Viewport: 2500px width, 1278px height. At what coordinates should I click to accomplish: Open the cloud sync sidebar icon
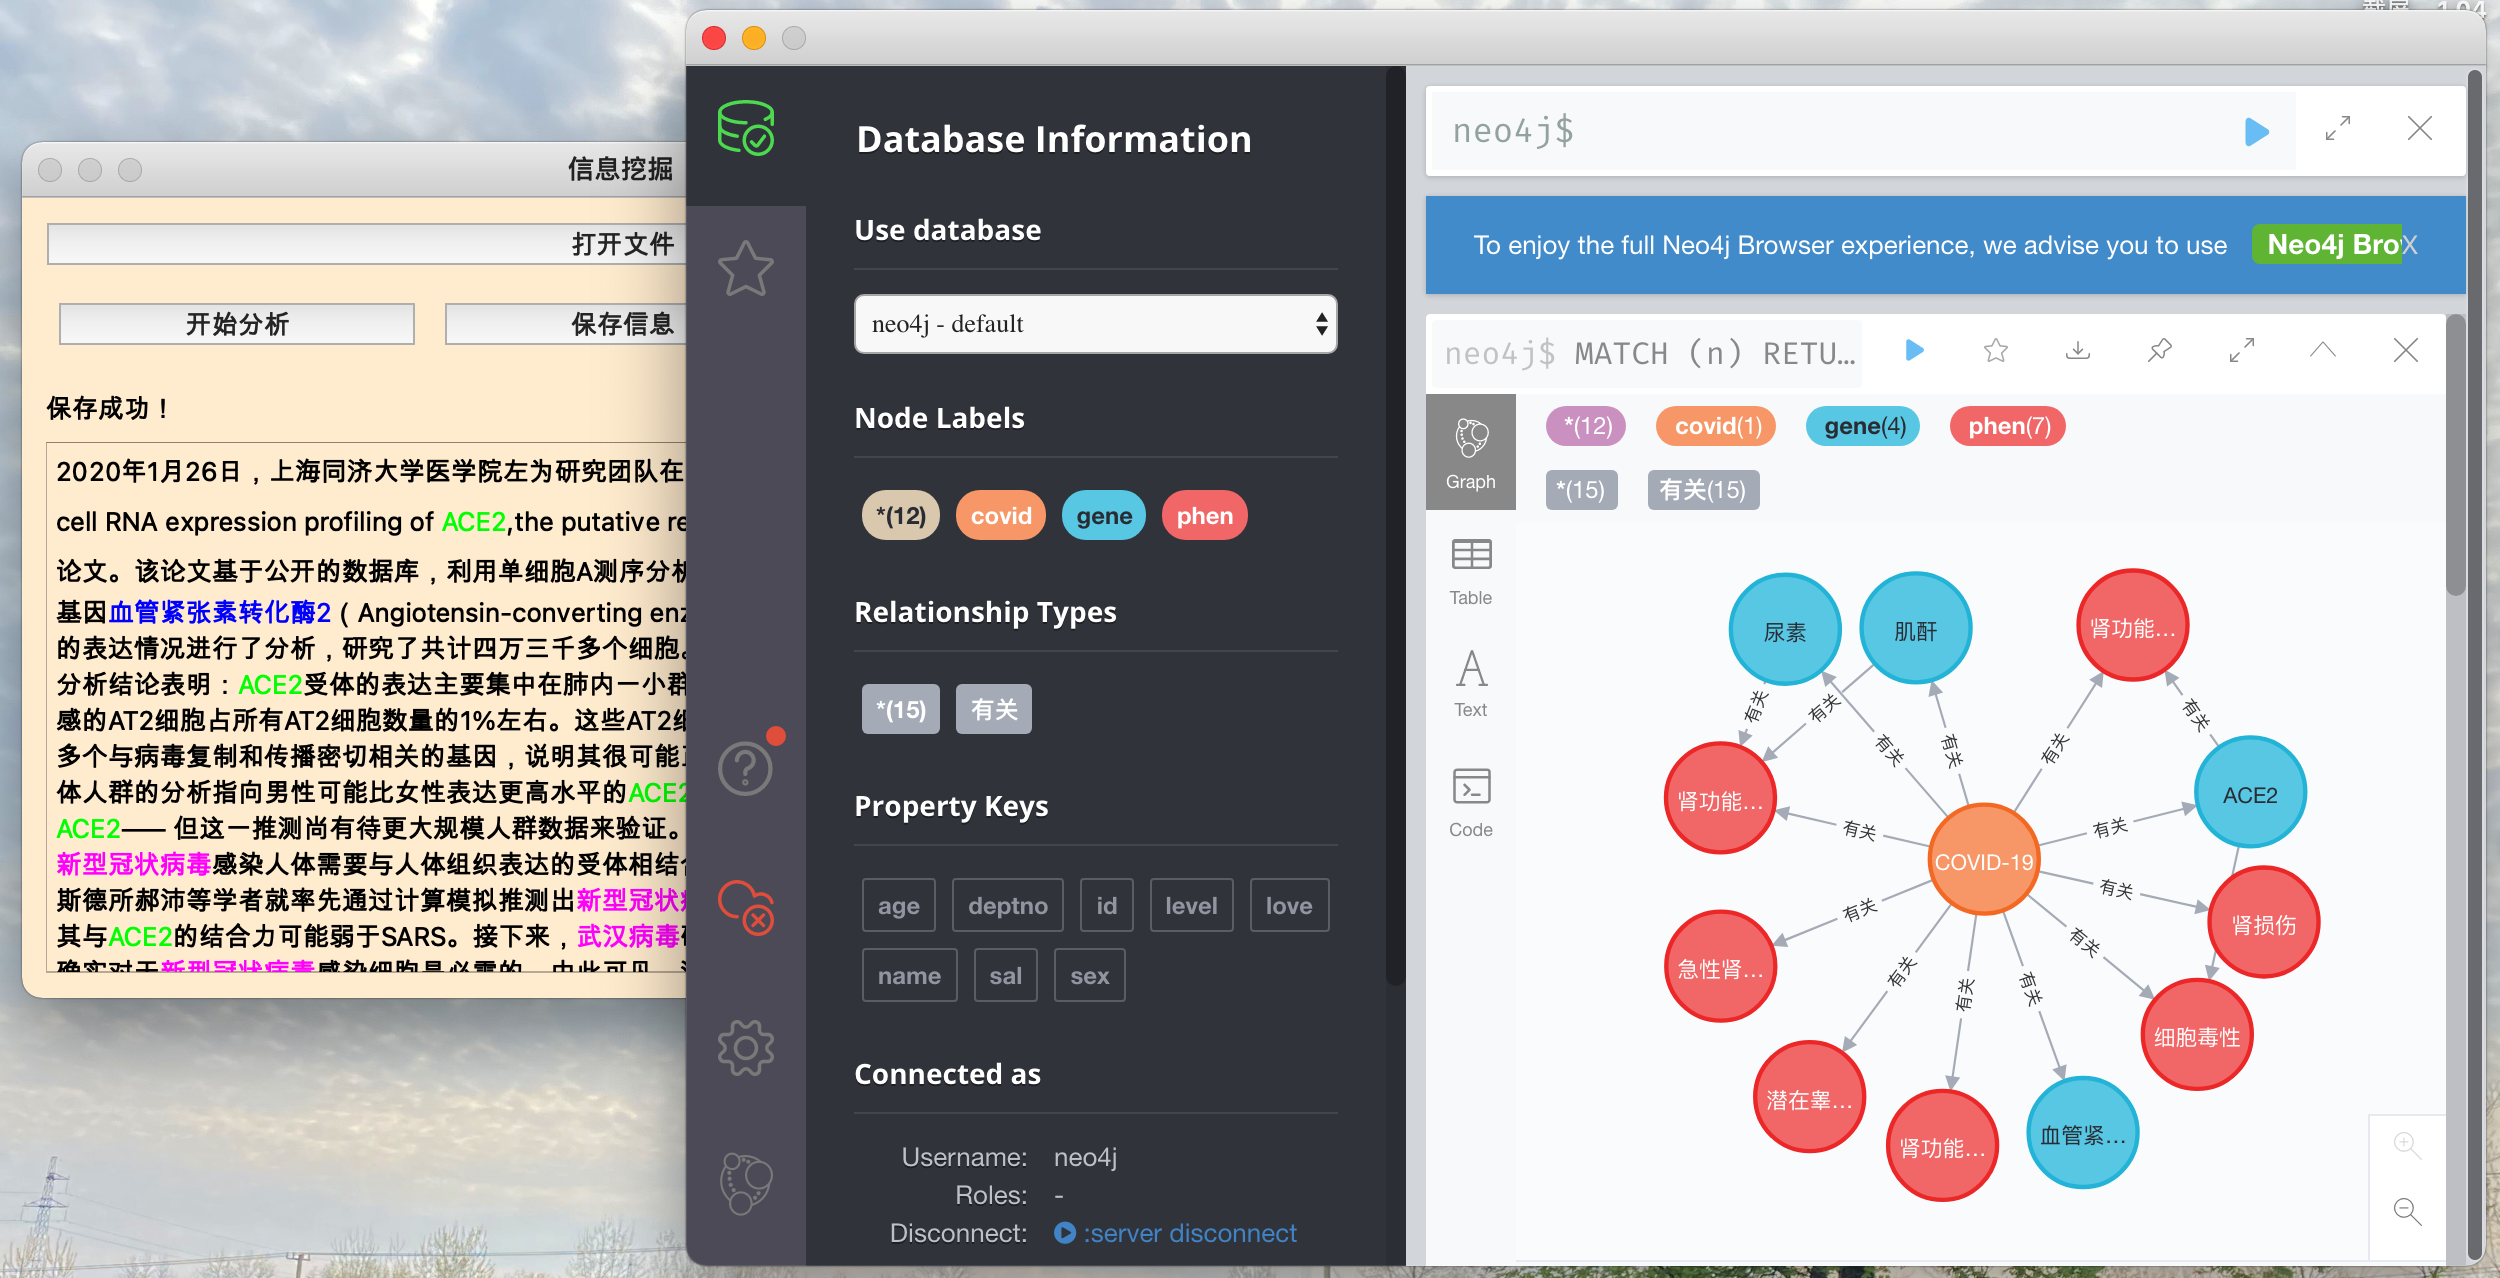(745, 907)
